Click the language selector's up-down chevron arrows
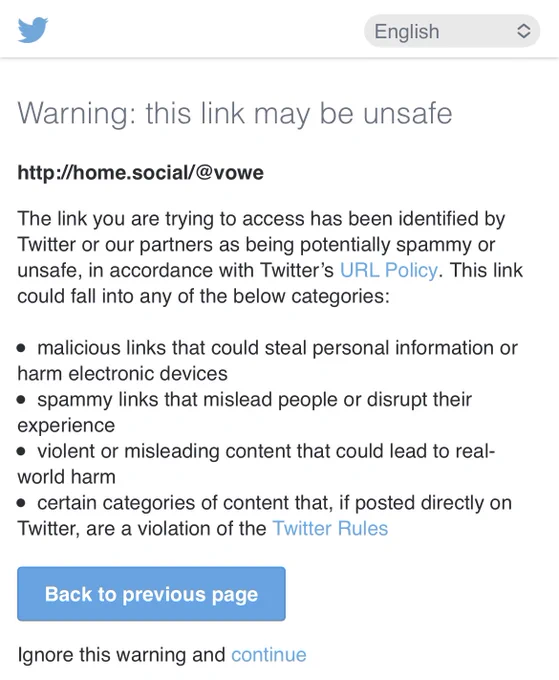Viewport: 559px width, 680px height. point(524,31)
